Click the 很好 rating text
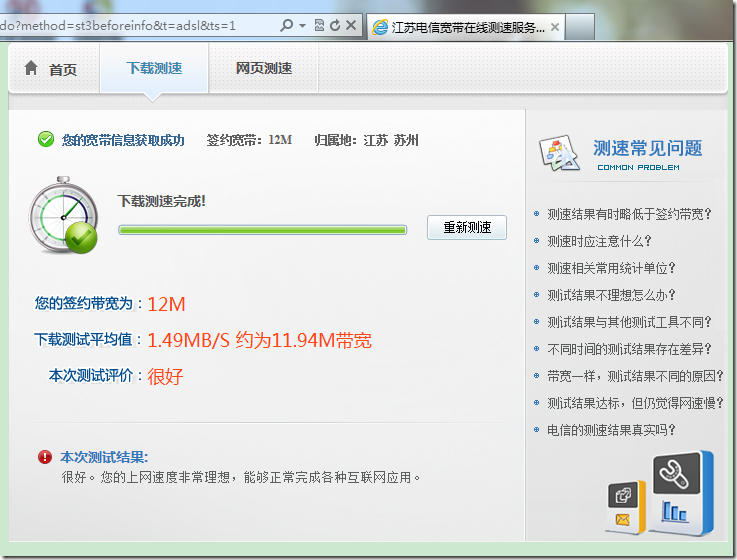Viewport: 737px width, 560px height. [165, 377]
